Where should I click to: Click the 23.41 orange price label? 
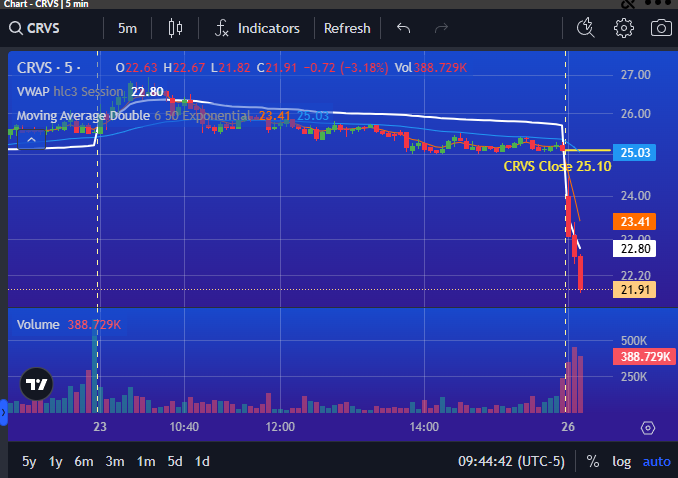click(635, 222)
